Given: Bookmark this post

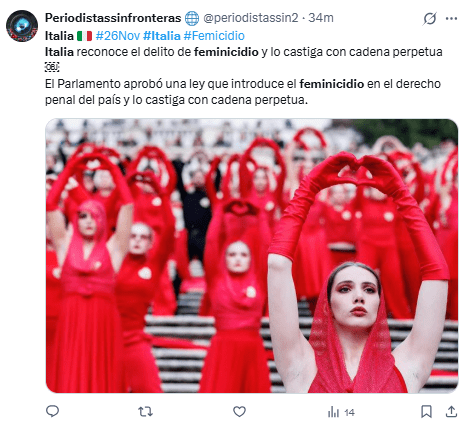Looking at the screenshot, I should tap(426, 412).
